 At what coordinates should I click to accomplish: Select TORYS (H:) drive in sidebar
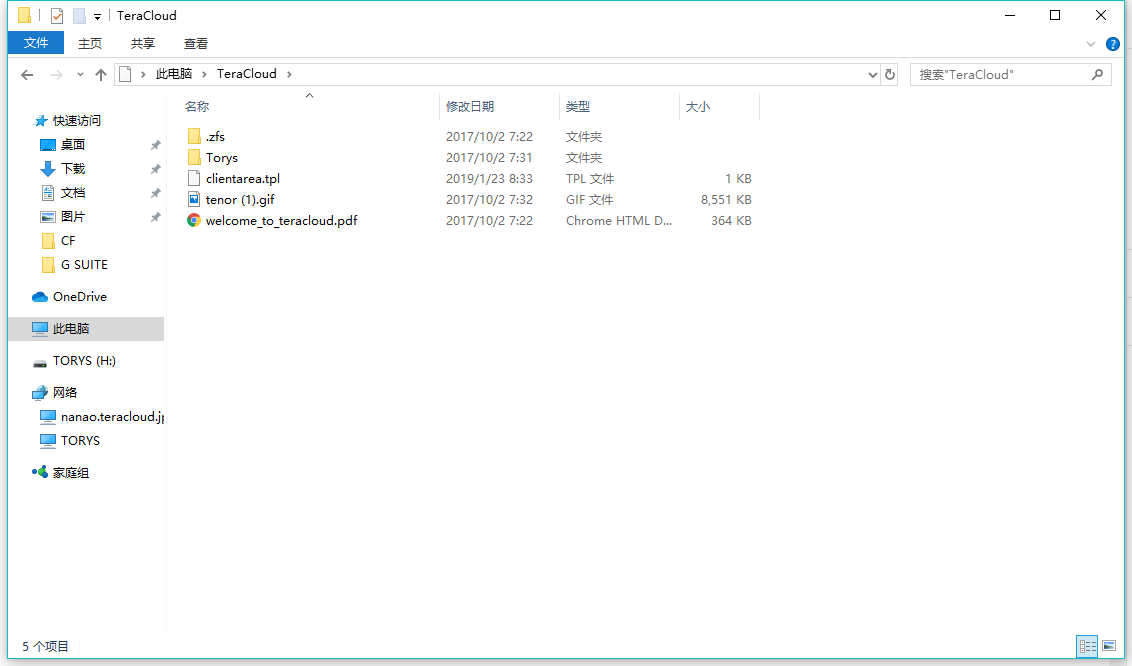(x=85, y=361)
